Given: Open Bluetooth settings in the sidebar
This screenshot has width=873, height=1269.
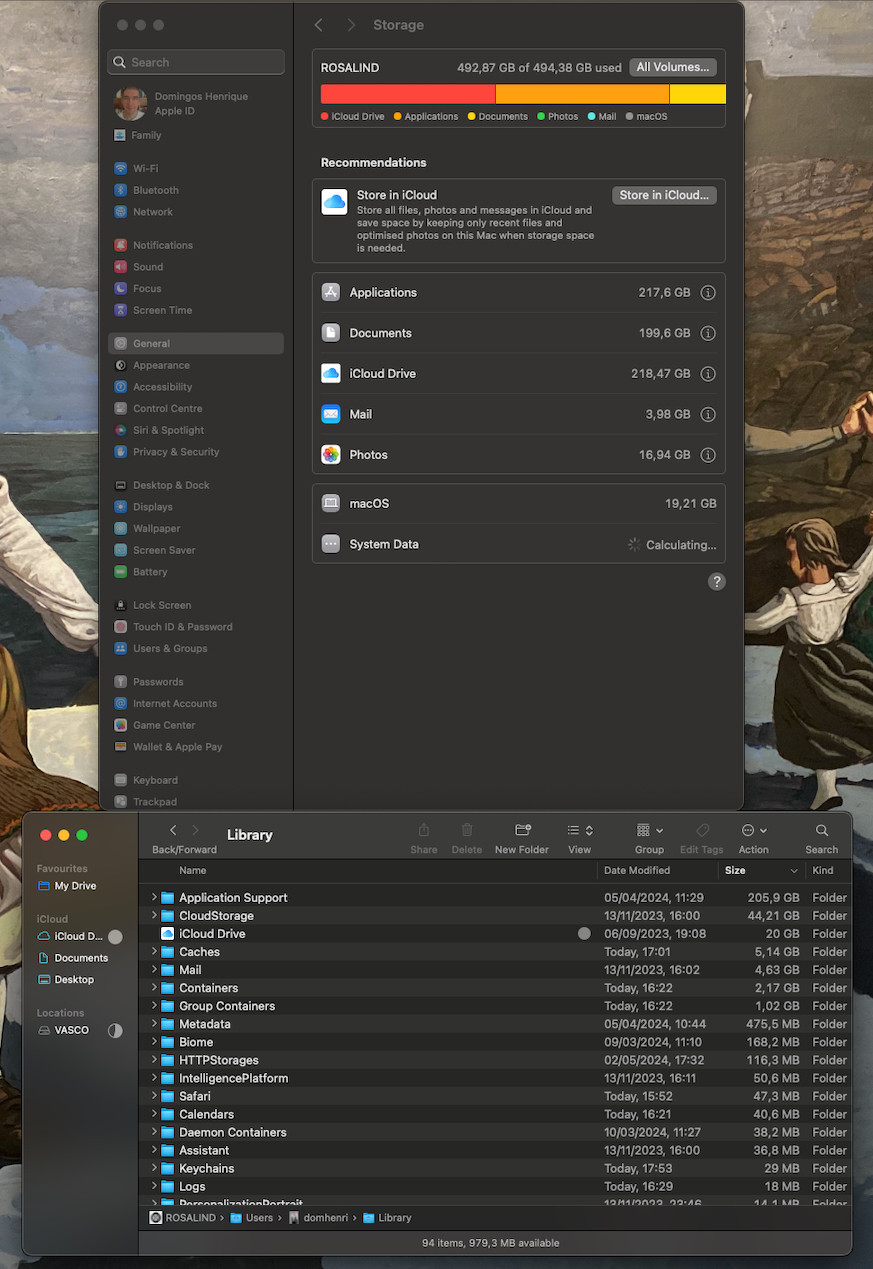Looking at the screenshot, I should (x=155, y=190).
